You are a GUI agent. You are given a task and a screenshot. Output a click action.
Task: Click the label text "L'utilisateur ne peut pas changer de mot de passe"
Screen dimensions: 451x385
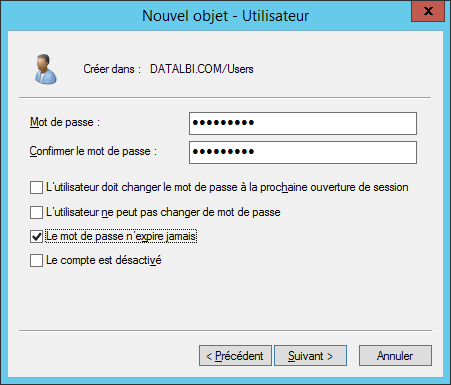(x=163, y=212)
